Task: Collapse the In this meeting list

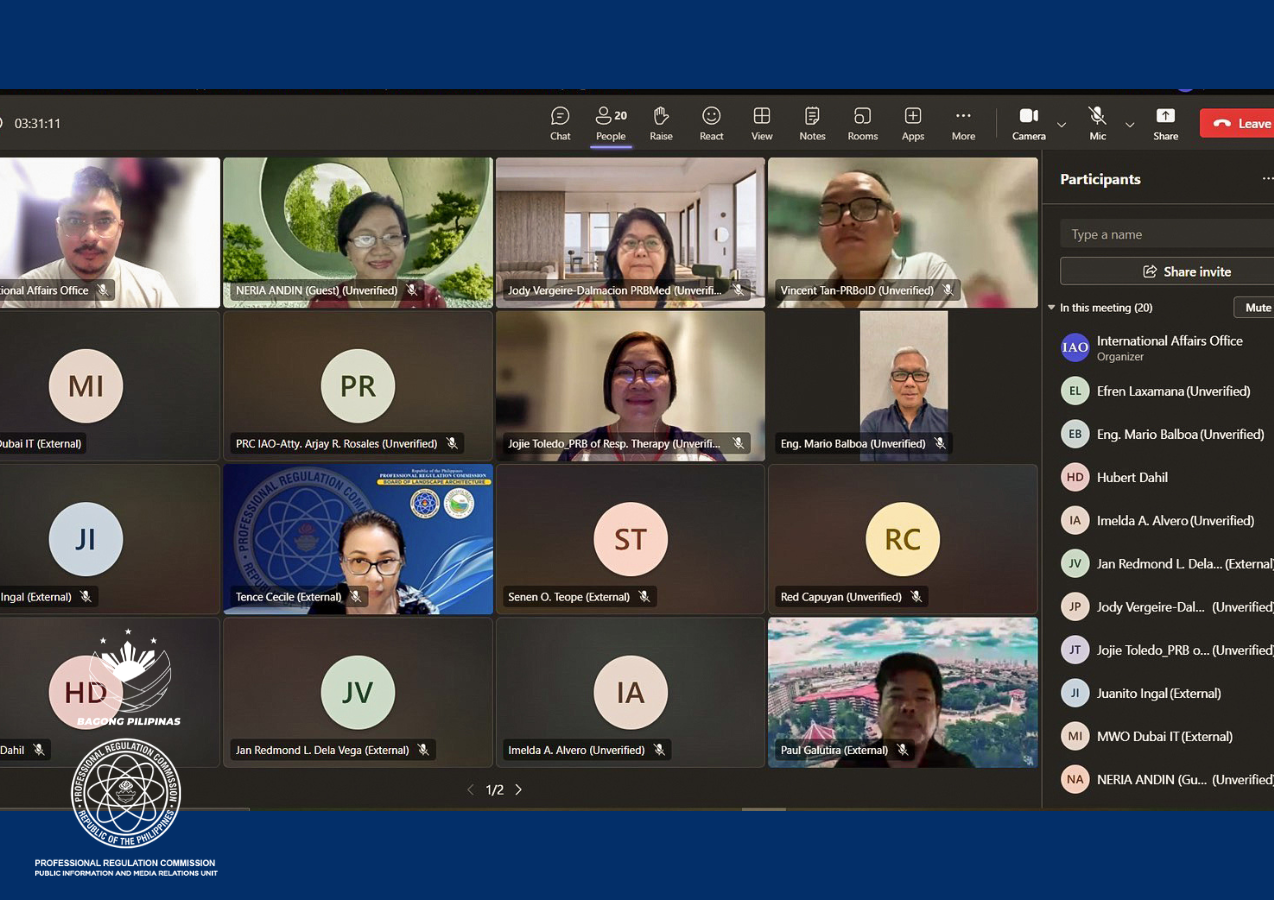Action: tap(1051, 308)
